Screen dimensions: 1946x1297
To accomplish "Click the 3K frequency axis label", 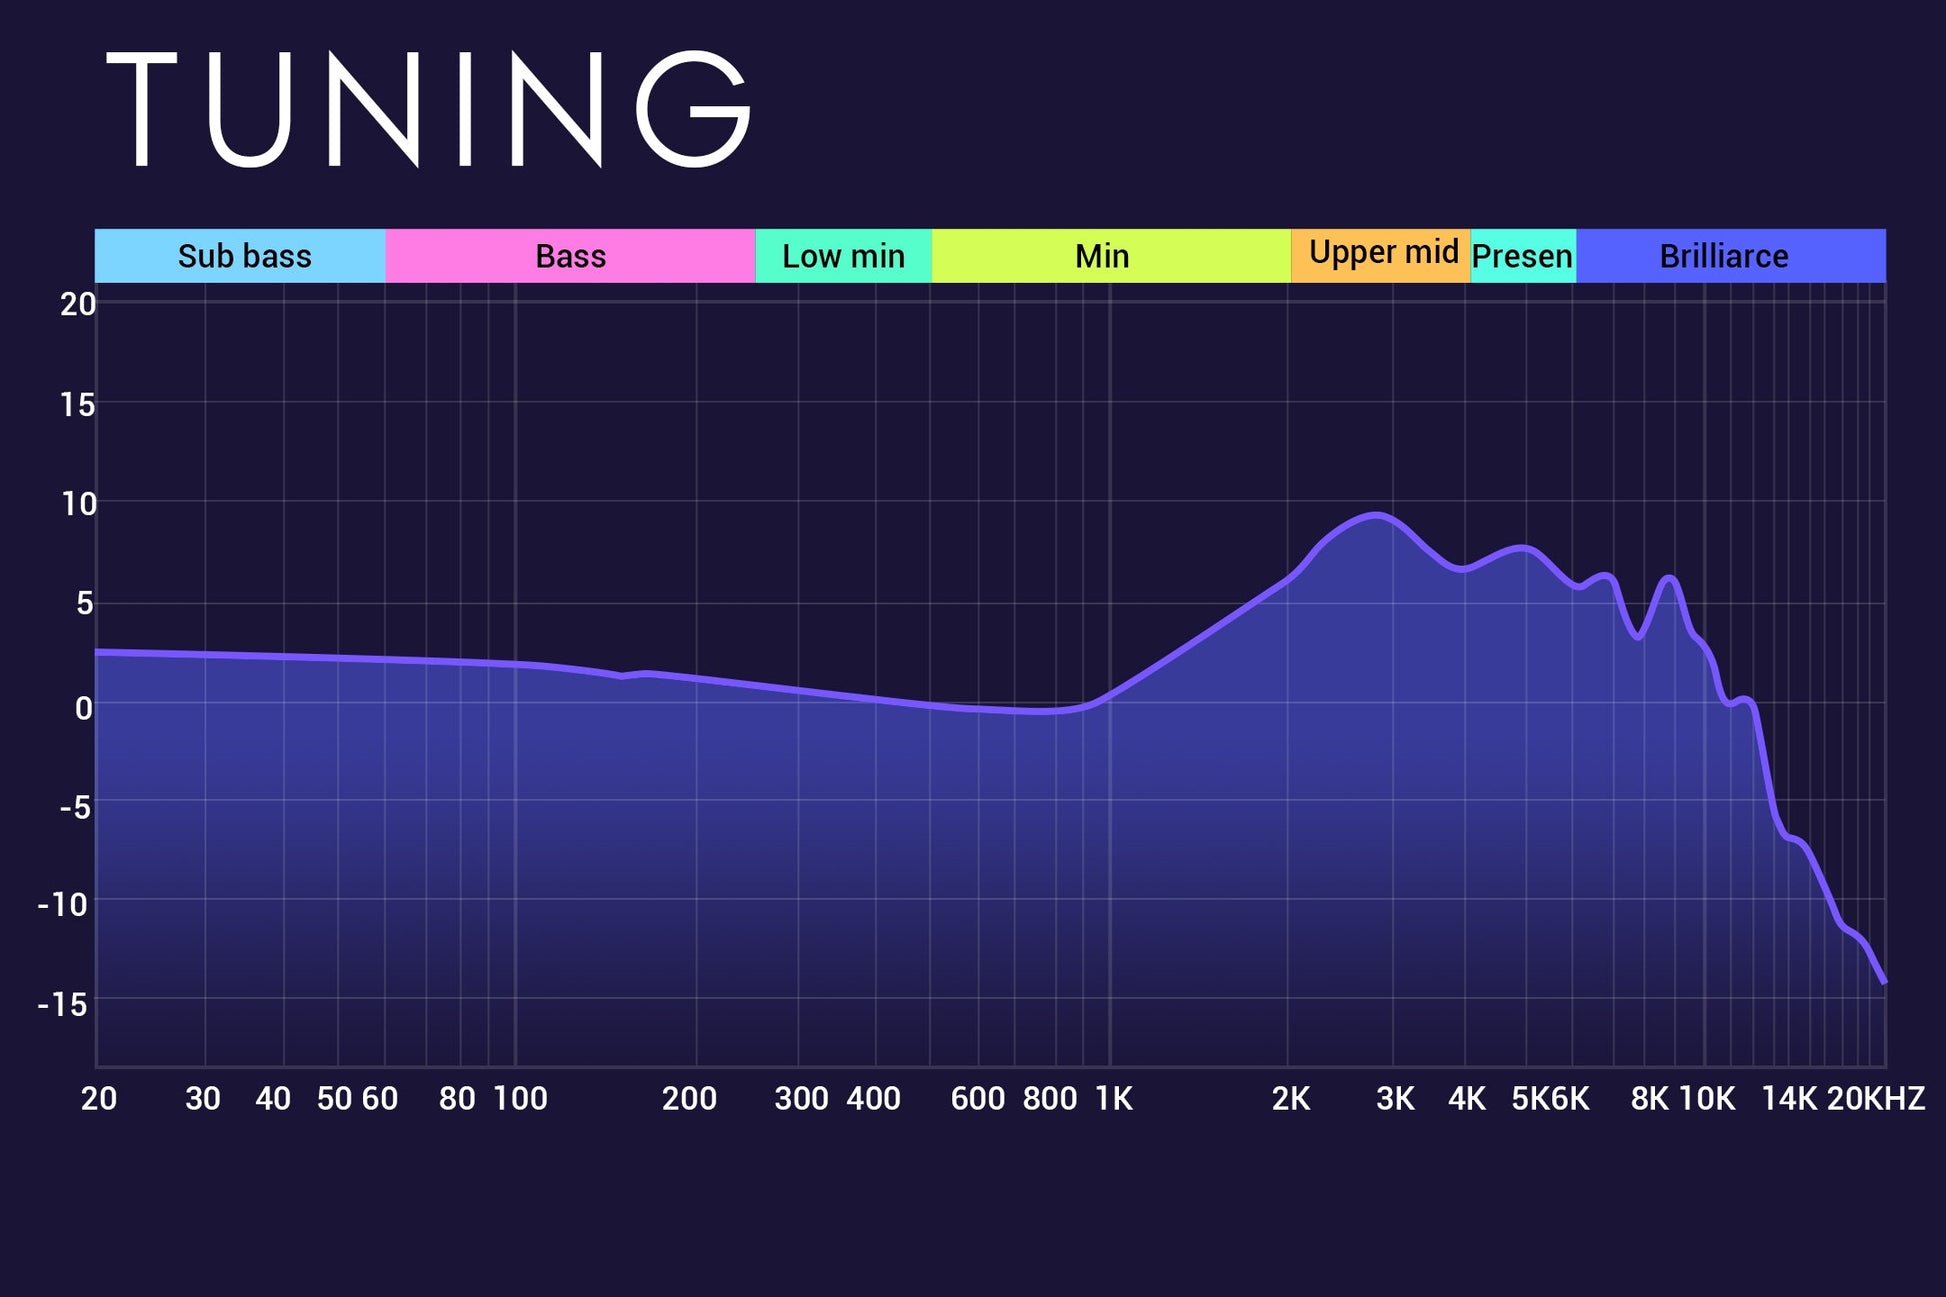I will (x=1395, y=1099).
